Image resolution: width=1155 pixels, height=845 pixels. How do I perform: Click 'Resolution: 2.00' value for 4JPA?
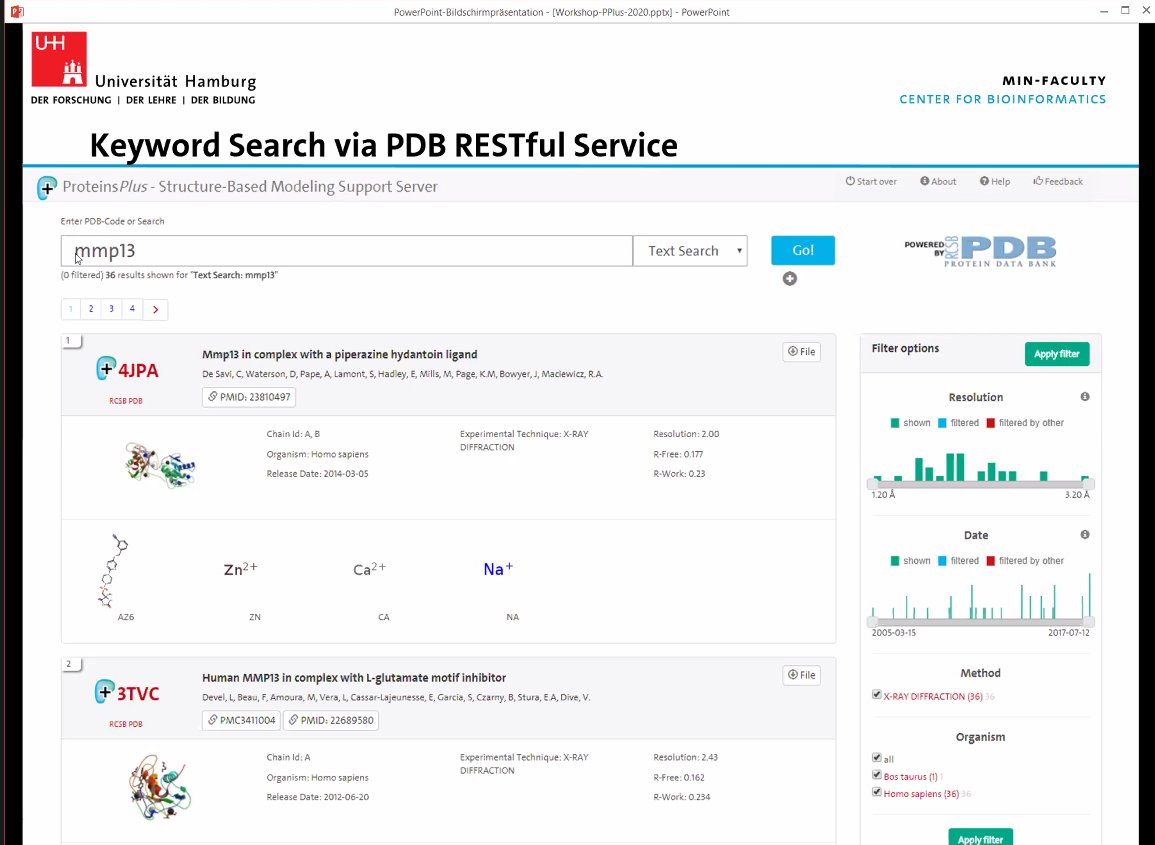point(687,434)
